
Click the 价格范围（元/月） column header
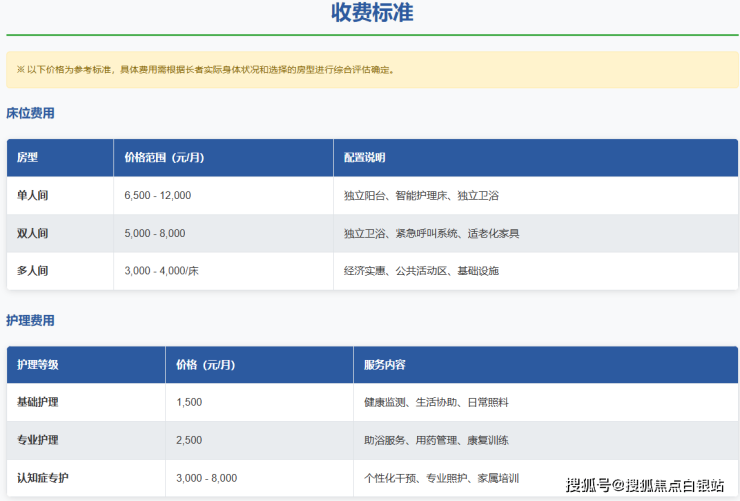[164, 158]
